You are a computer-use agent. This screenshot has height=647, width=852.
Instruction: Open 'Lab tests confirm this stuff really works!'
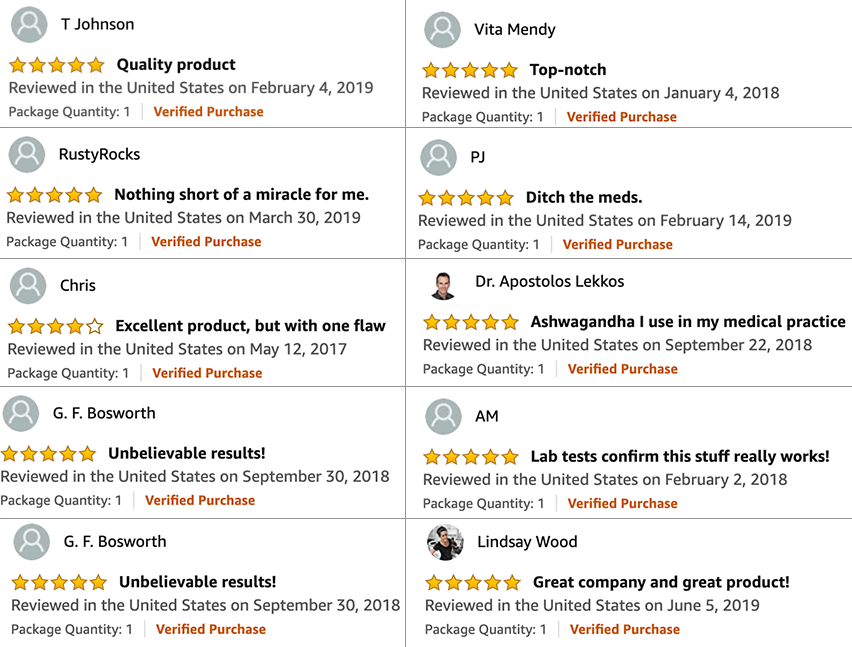[x=680, y=456]
